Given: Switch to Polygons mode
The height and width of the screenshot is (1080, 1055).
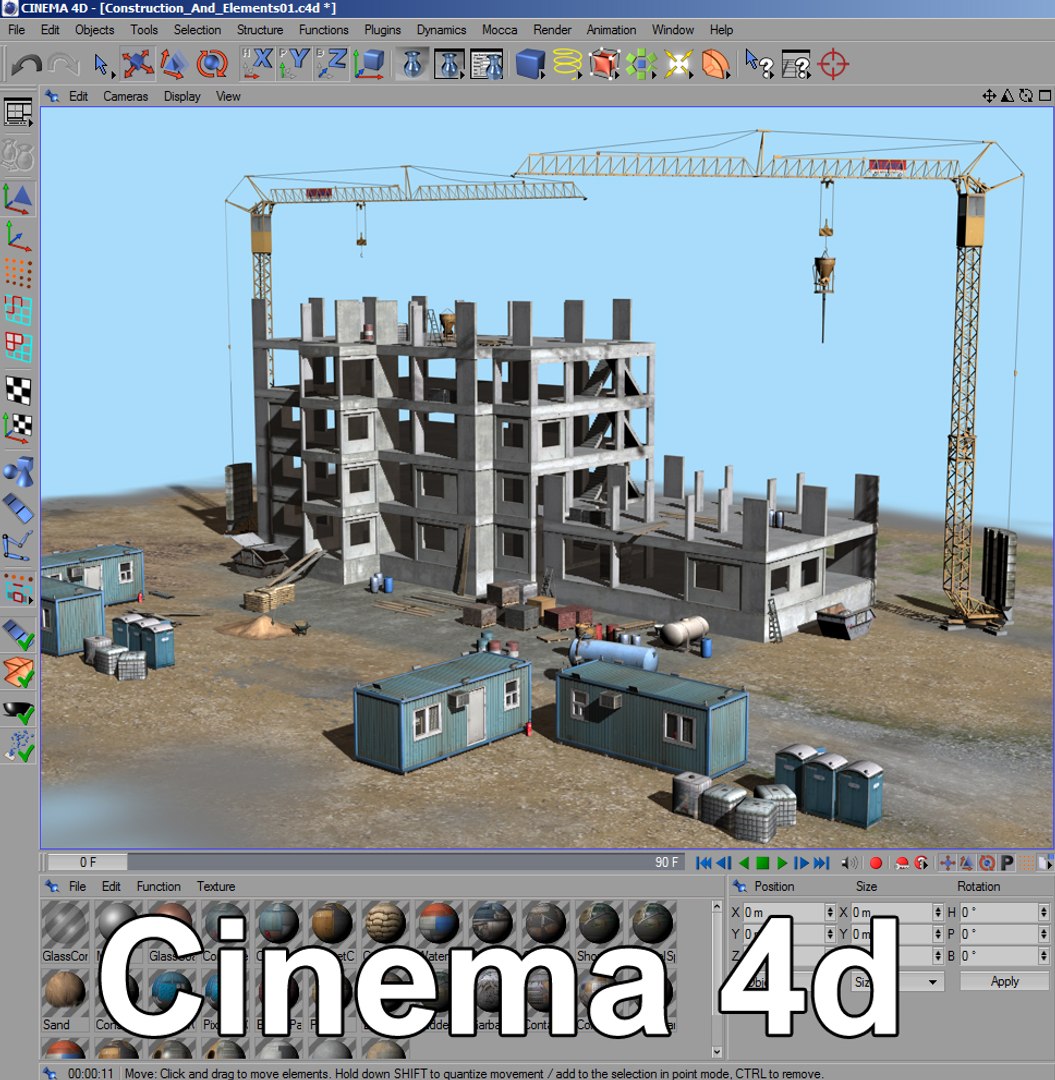Looking at the screenshot, I should point(18,347).
